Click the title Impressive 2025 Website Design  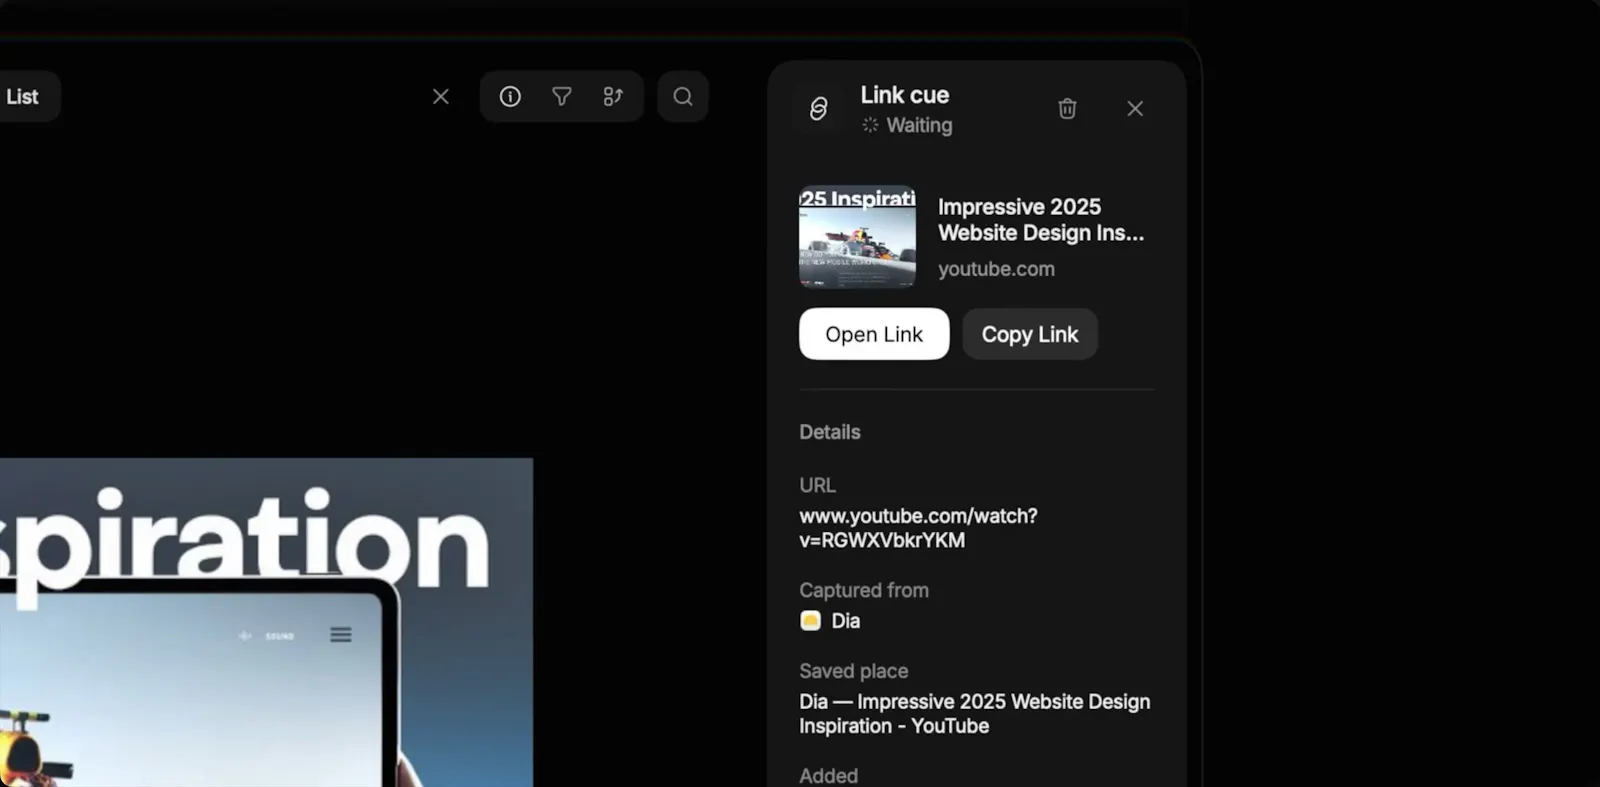[x=1041, y=220]
